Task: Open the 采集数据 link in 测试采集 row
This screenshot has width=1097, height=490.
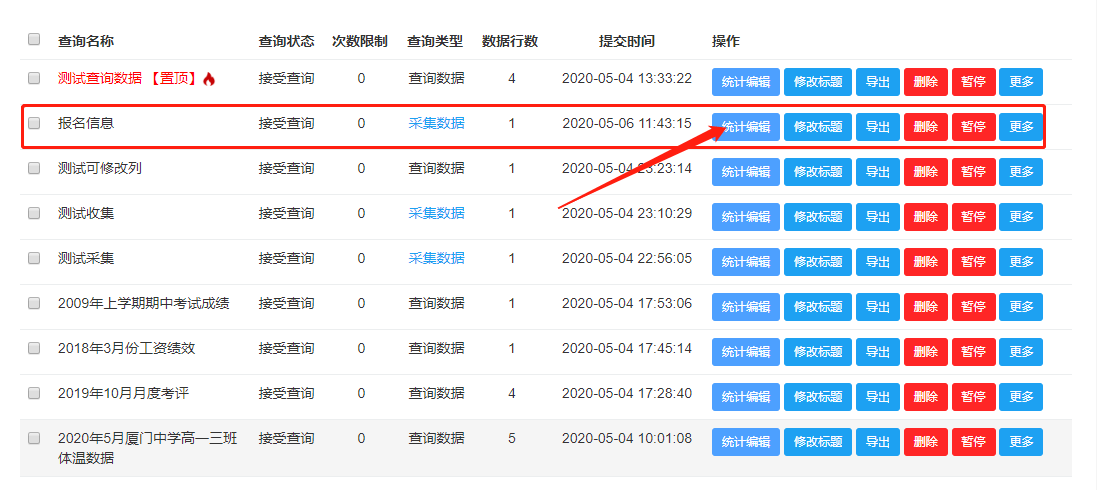Action: point(437,258)
